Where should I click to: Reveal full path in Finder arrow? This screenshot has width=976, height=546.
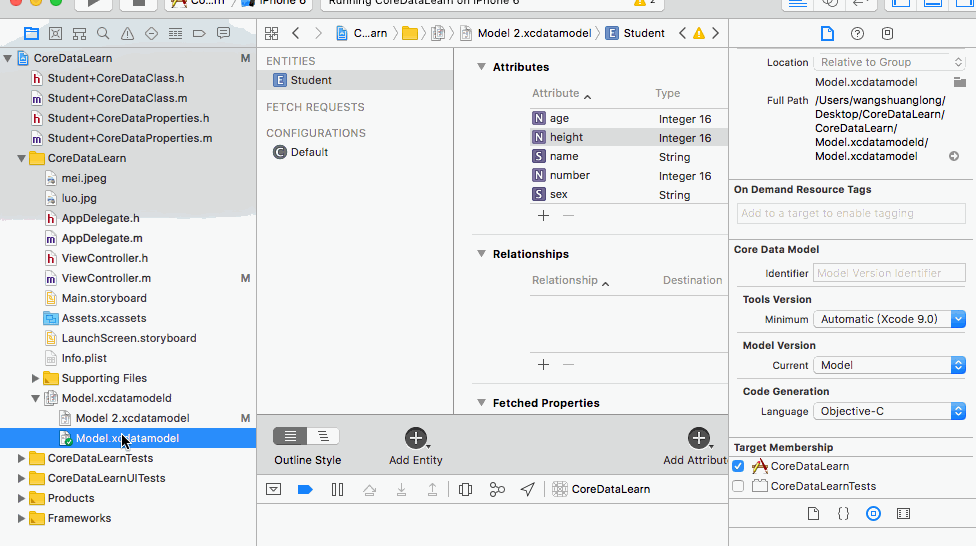point(954,156)
